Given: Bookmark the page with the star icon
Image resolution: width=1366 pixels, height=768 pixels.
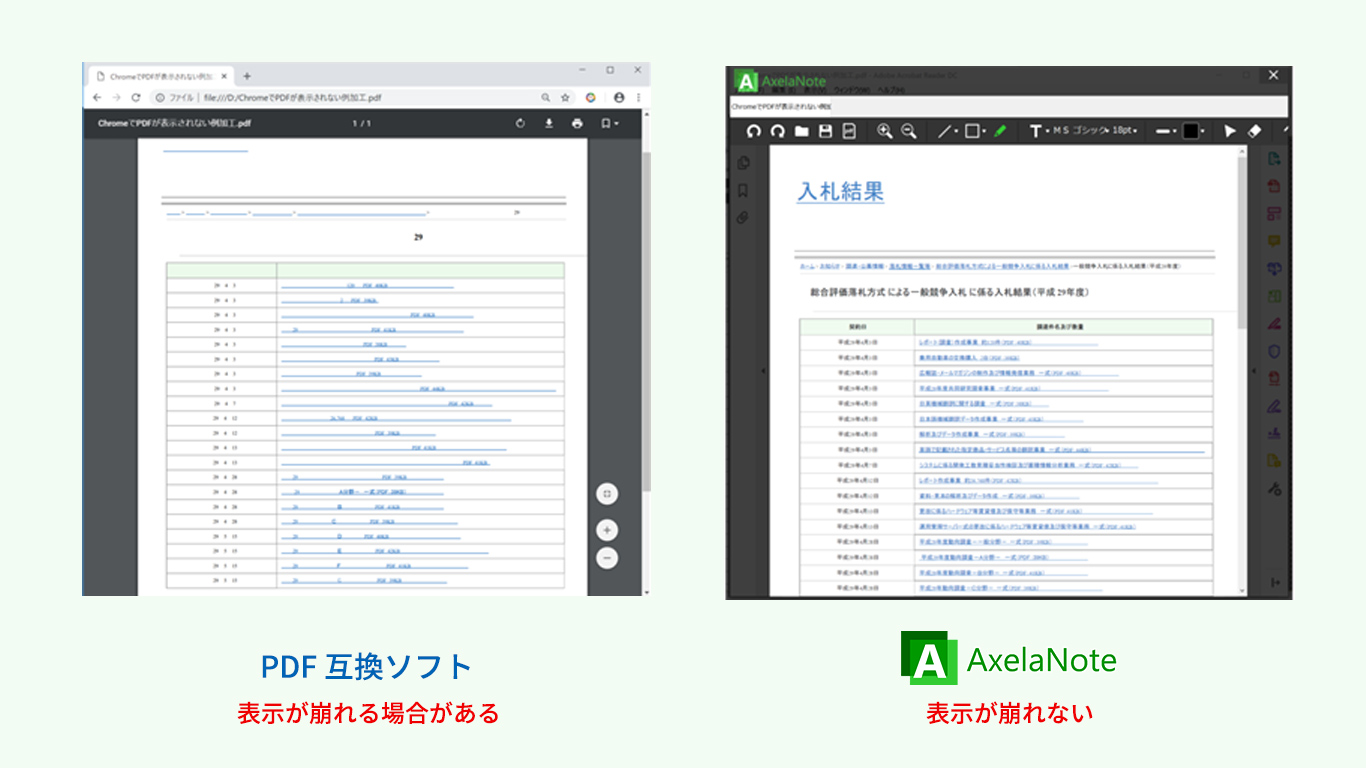Looking at the screenshot, I should coord(565,98).
